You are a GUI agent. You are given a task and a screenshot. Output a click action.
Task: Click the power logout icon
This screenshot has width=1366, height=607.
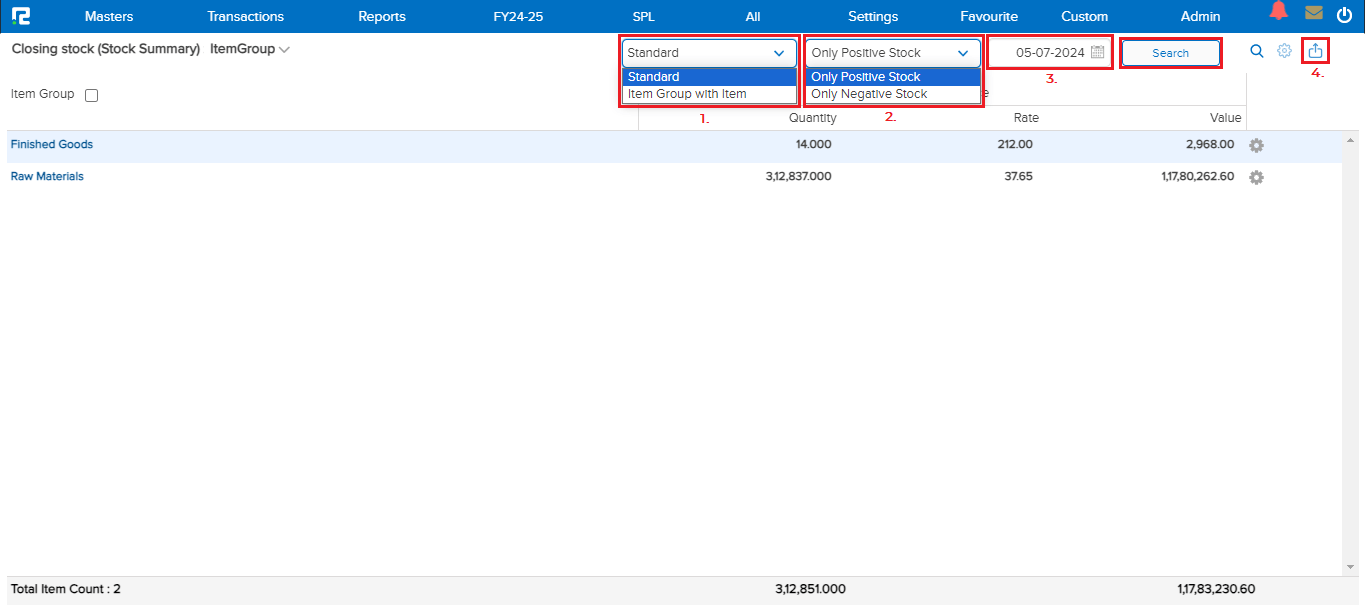pyautogui.click(x=1344, y=14)
